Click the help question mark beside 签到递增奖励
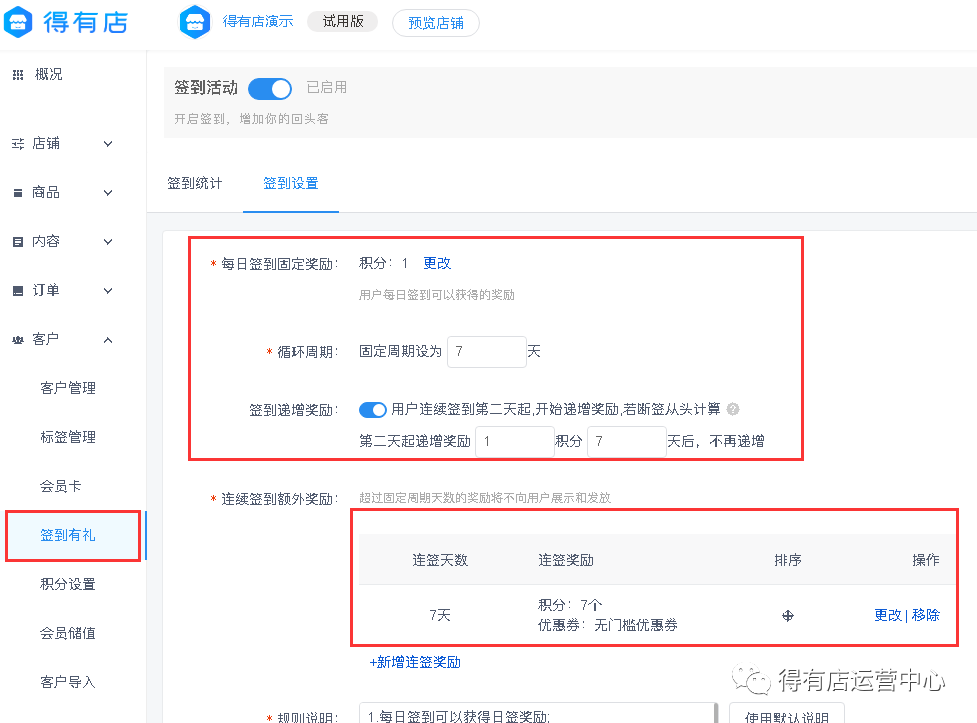This screenshot has width=977, height=723. tap(733, 409)
